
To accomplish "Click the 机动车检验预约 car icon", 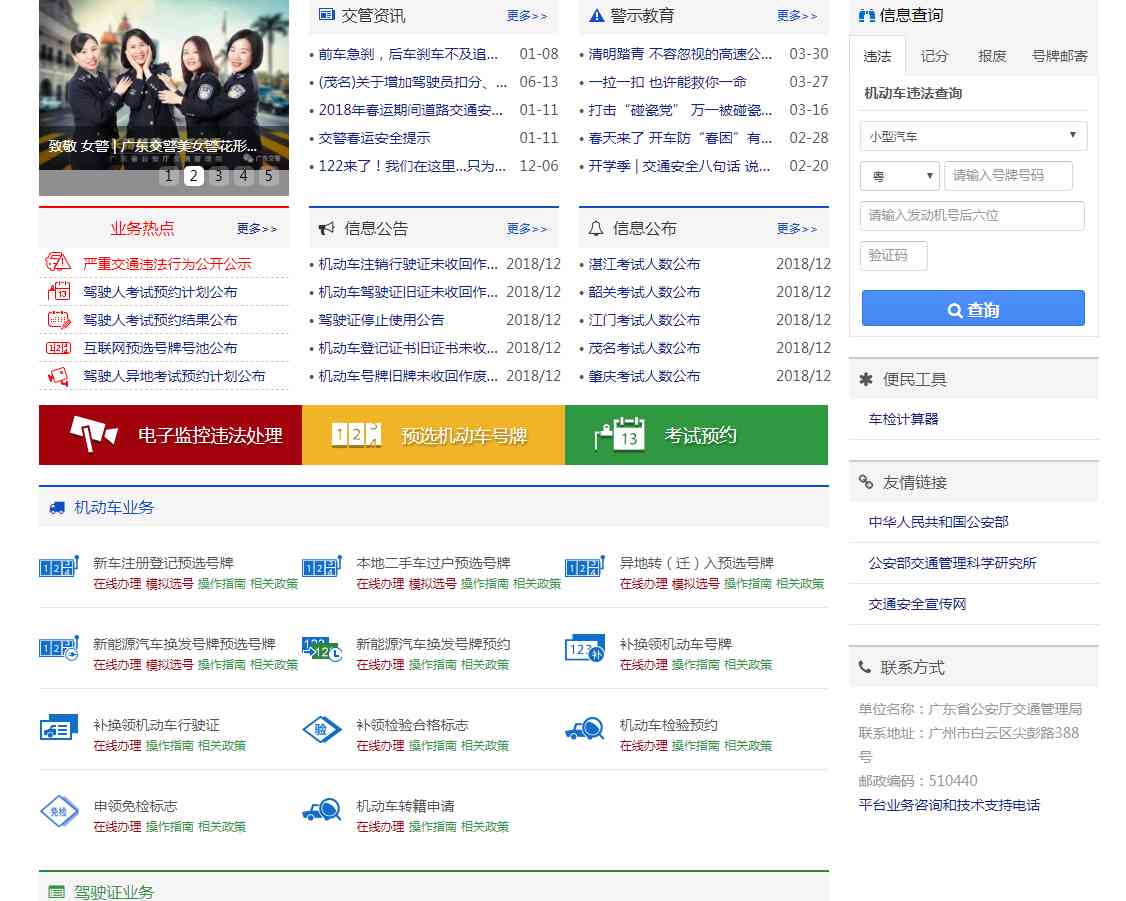I will [584, 729].
